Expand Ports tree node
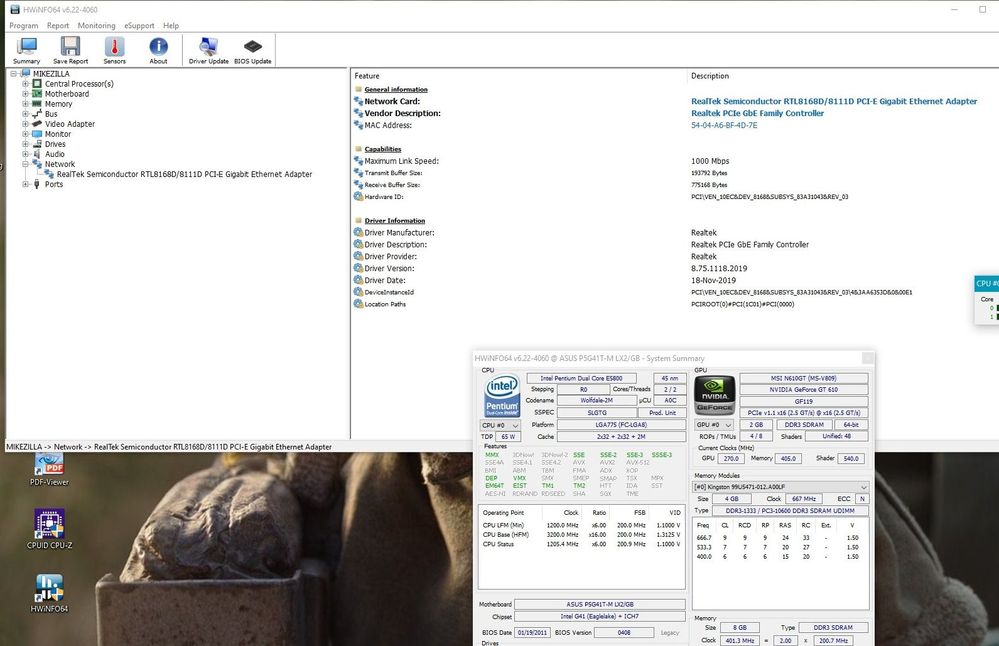This screenshot has height=646, width=999. coord(25,184)
